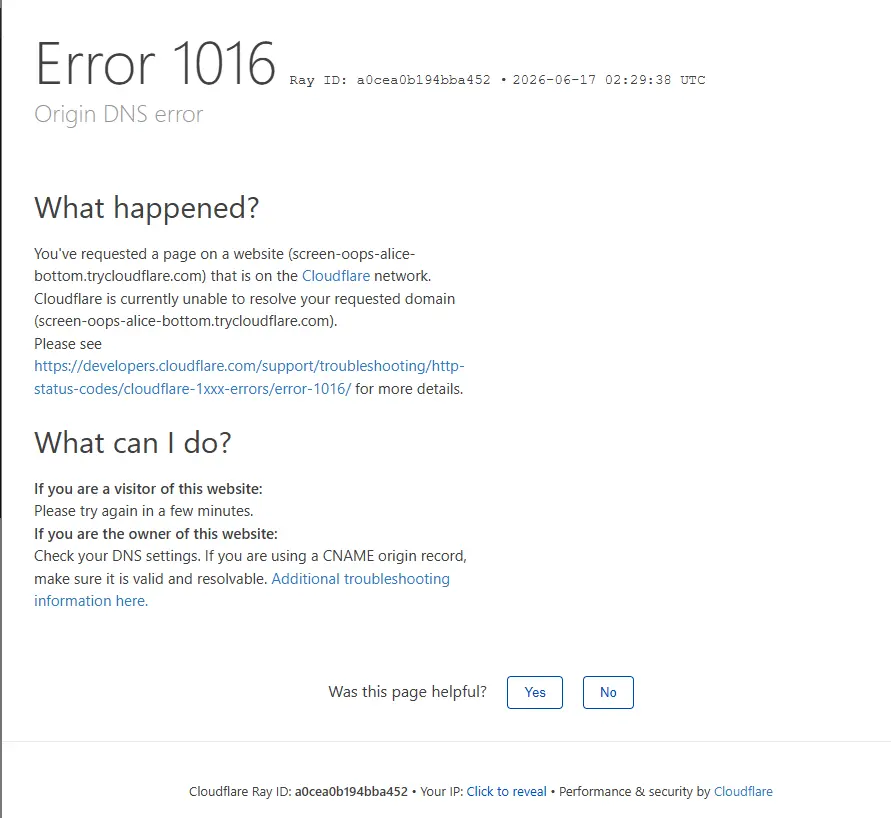Select the Origin DNS error subtitle
Viewport: 891px width, 818px height.
pos(118,114)
